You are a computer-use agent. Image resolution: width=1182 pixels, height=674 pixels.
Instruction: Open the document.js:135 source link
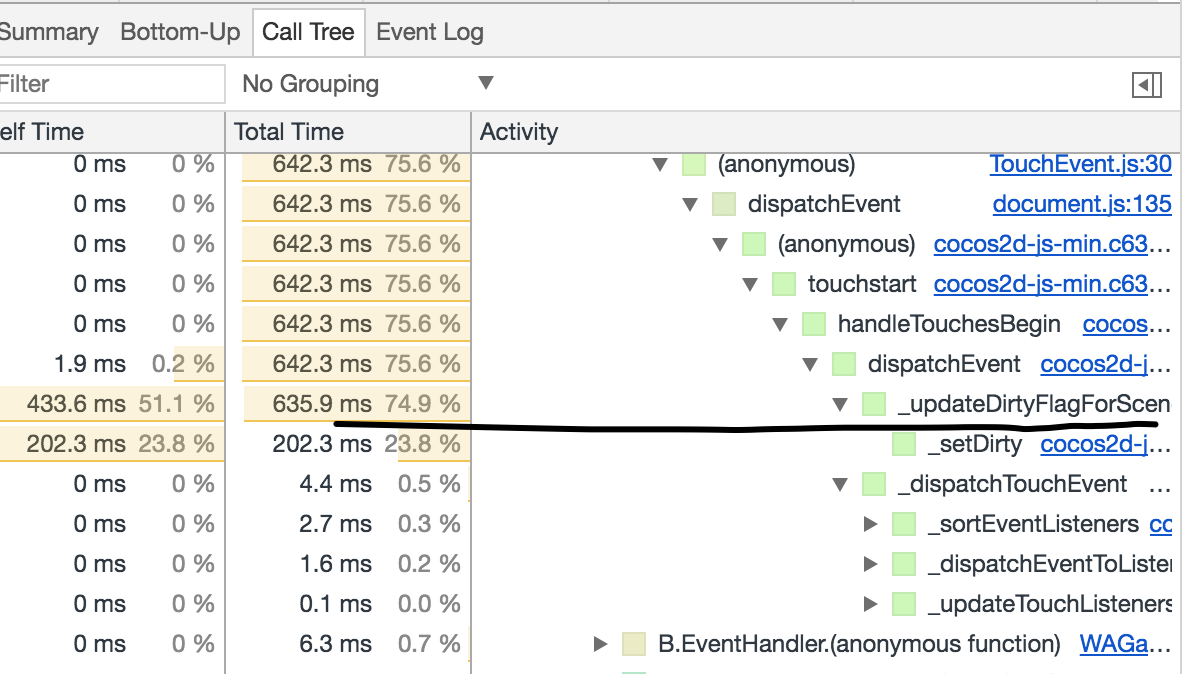click(1081, 204)
